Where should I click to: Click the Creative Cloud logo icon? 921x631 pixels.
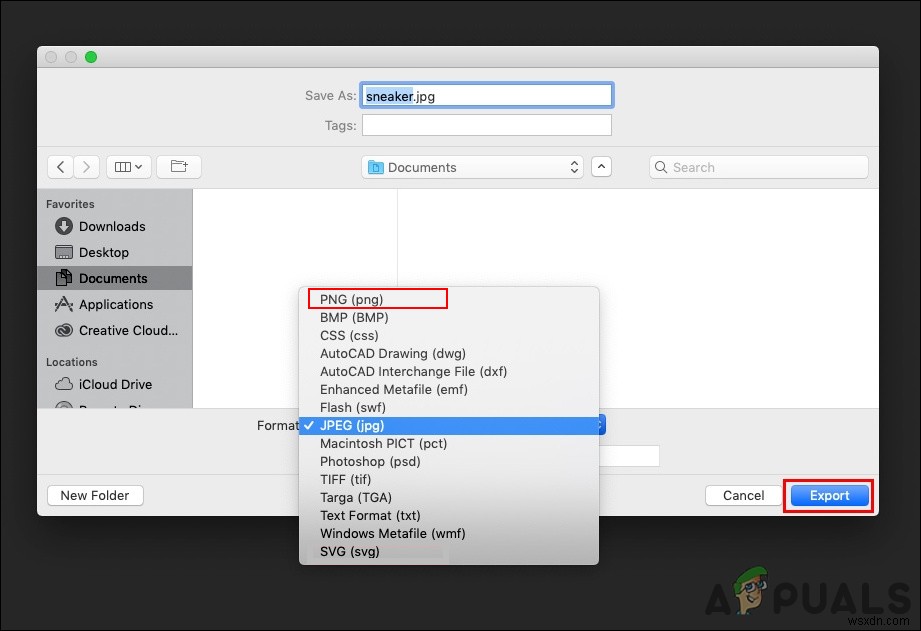point(63,330)
